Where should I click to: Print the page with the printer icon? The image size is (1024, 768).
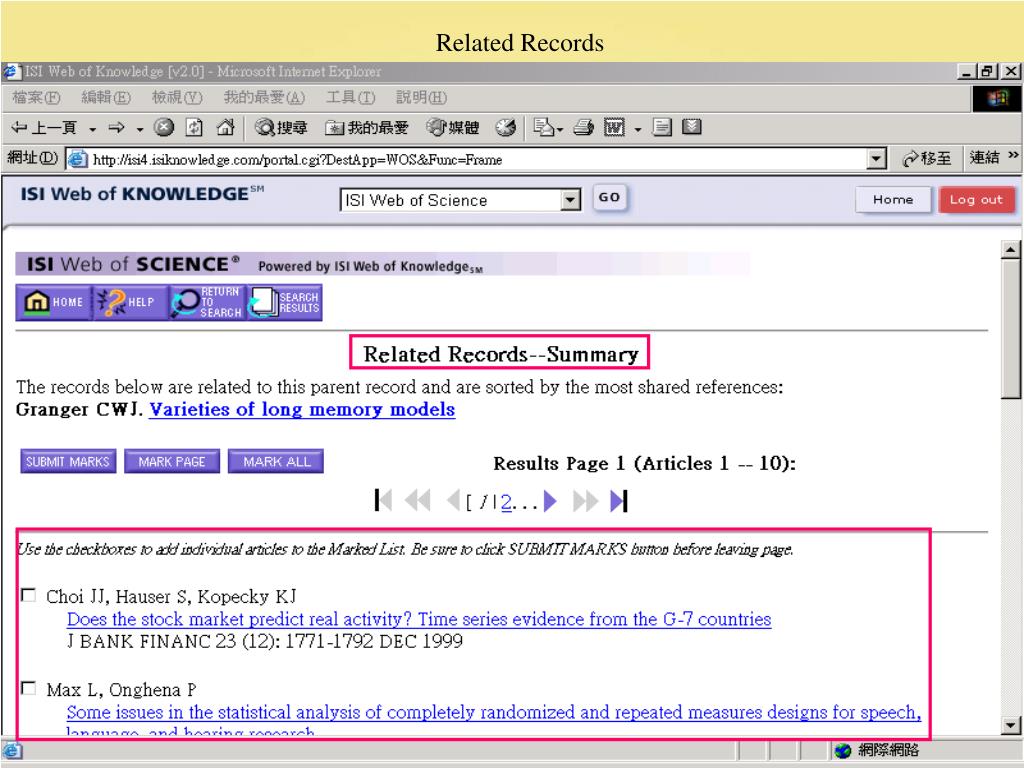pyautogui.click(x=583, y=127)
